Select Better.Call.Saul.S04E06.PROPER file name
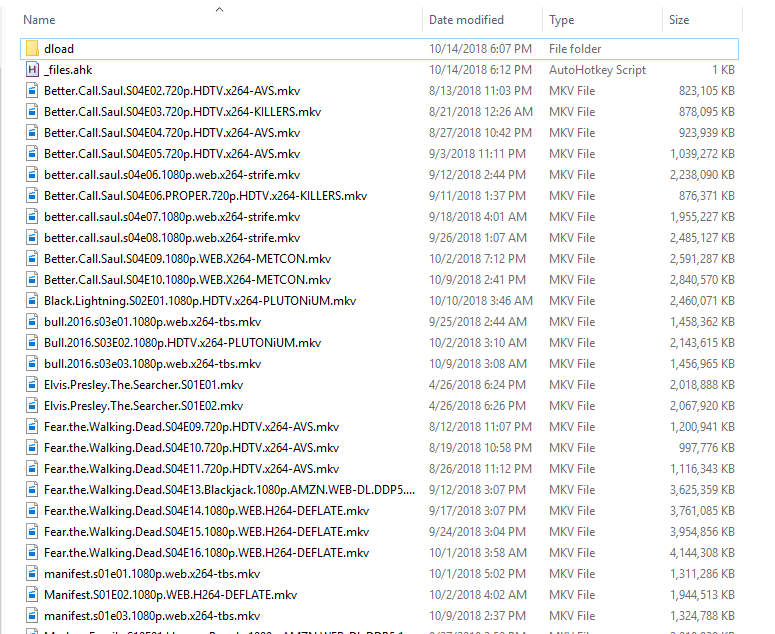775x634 pixels. pos(205,196)
